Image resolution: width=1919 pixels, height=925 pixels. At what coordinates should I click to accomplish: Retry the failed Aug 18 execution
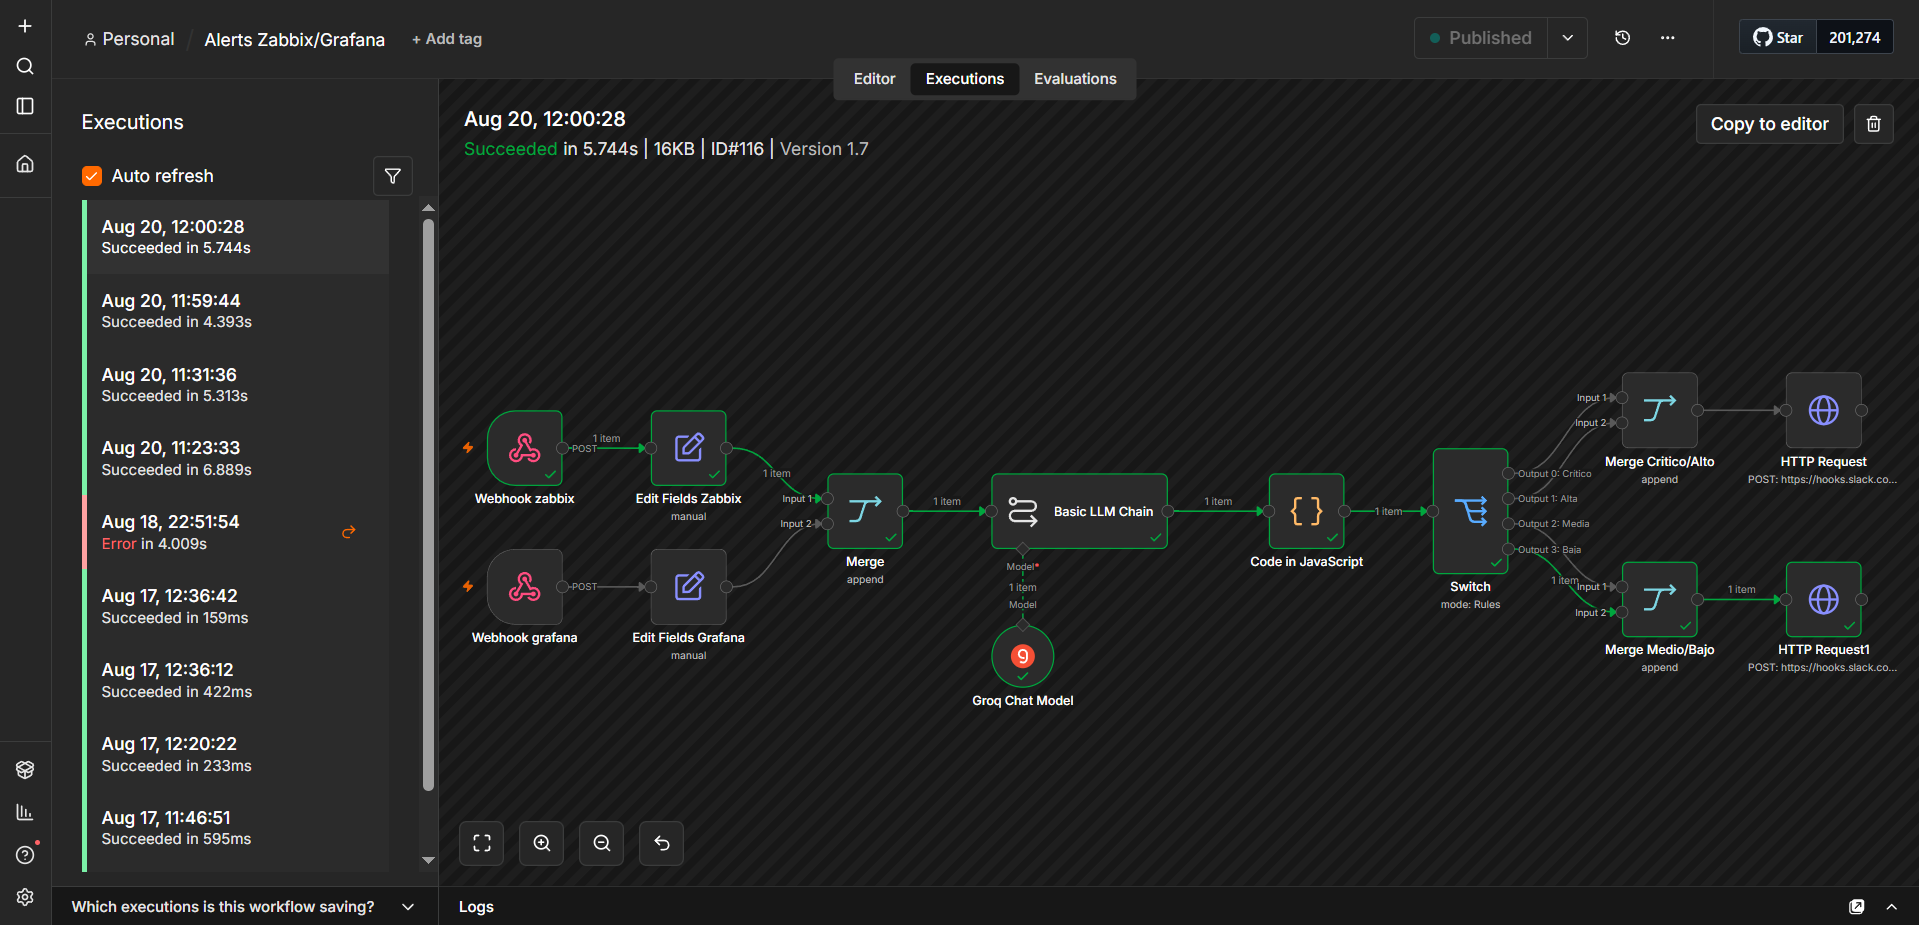click(x=348, y=532)
